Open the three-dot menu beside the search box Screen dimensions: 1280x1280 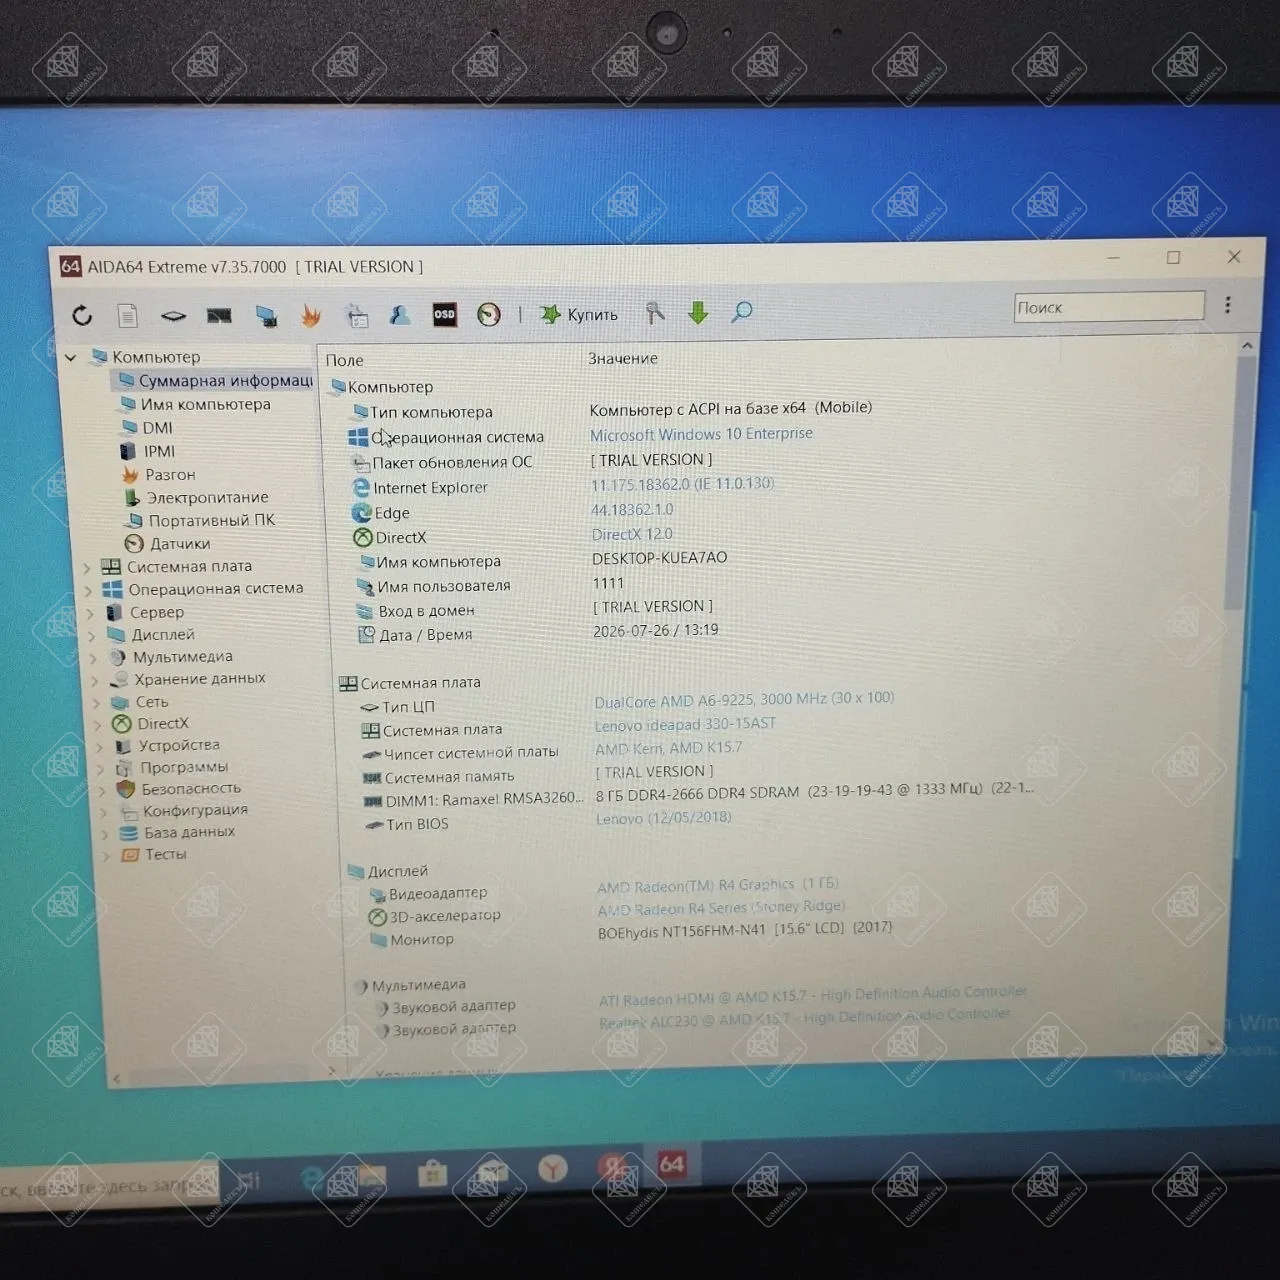pyautogui.click(x=1228, y=306)
